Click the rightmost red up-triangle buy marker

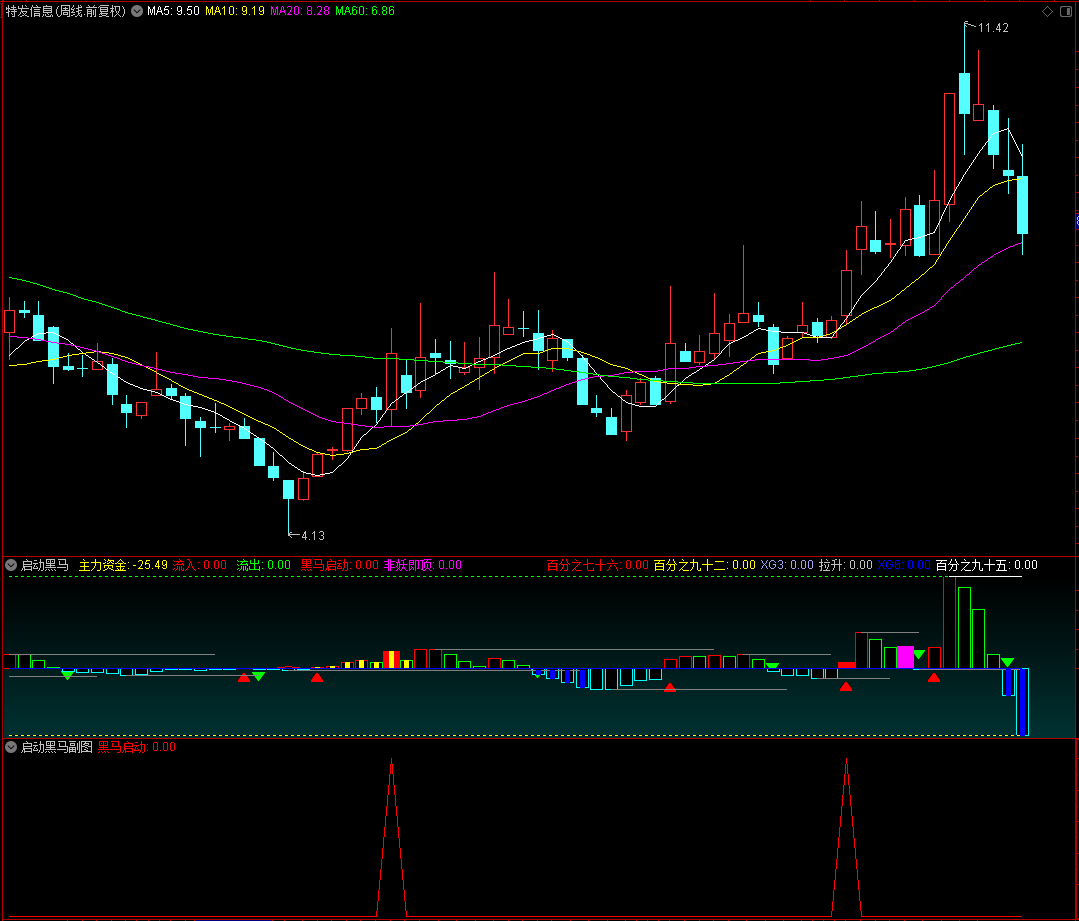(x=934, y=678)
